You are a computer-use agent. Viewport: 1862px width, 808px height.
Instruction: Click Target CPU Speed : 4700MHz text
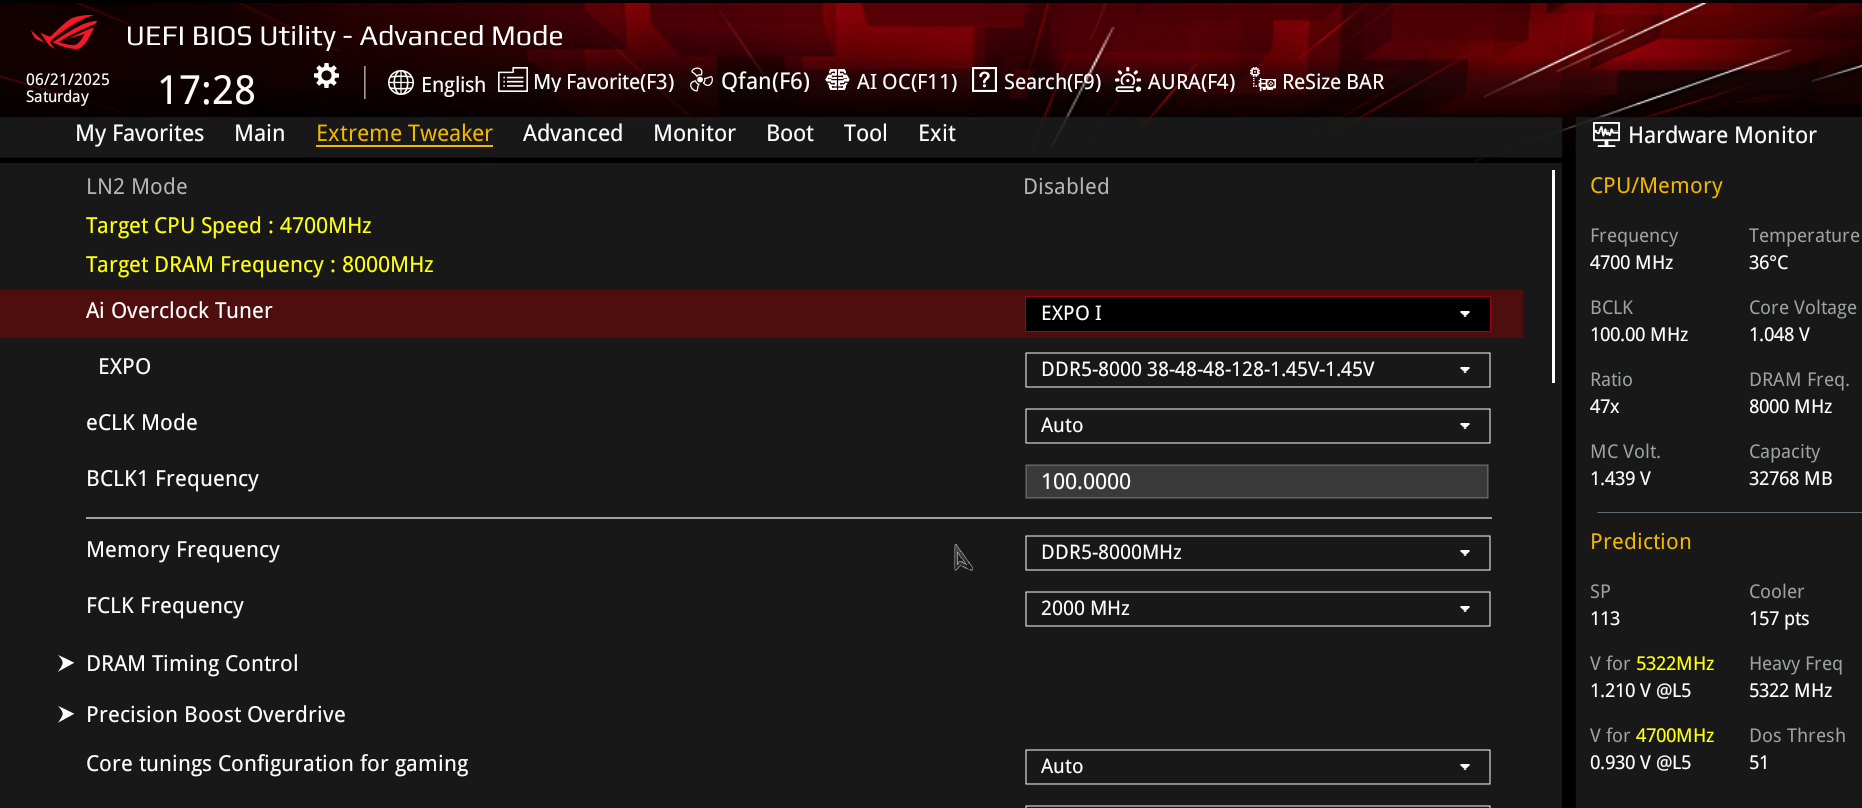coord(229,226)
